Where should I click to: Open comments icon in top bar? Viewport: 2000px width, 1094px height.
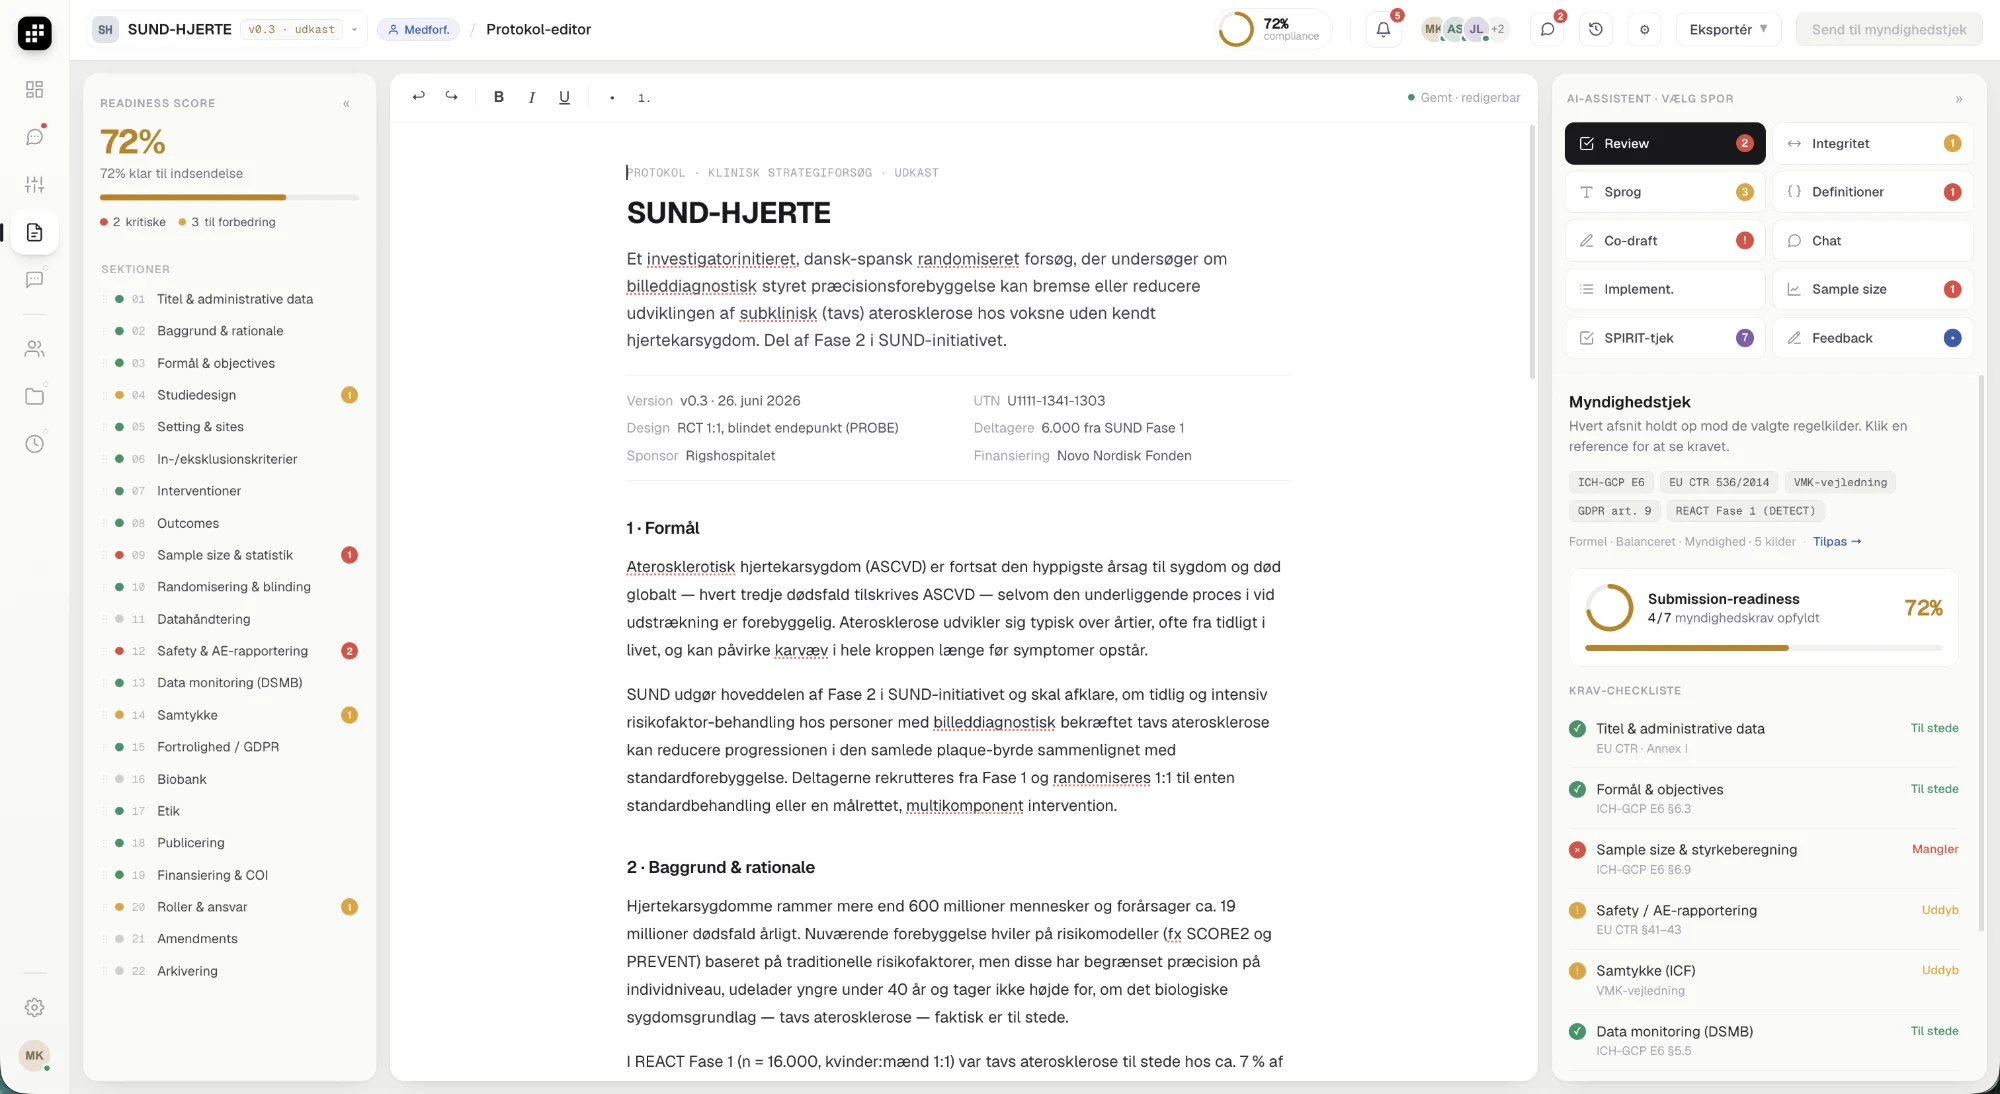[1547, 29]
